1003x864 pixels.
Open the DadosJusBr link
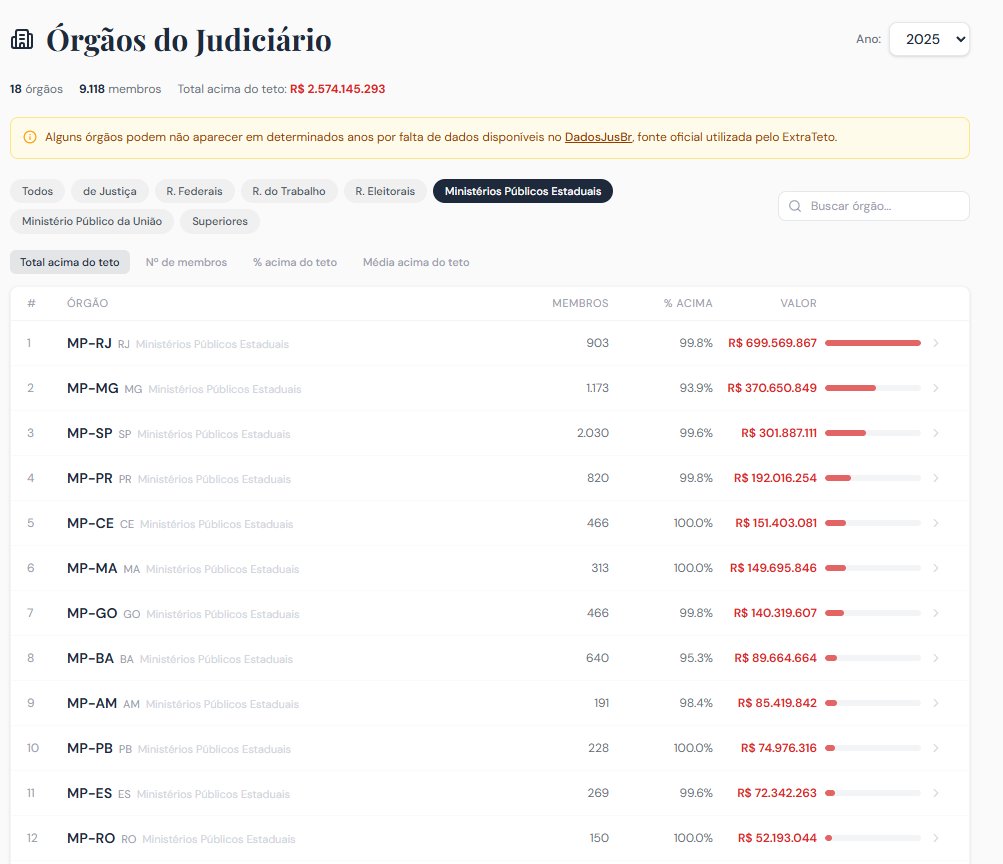(598, 137)
